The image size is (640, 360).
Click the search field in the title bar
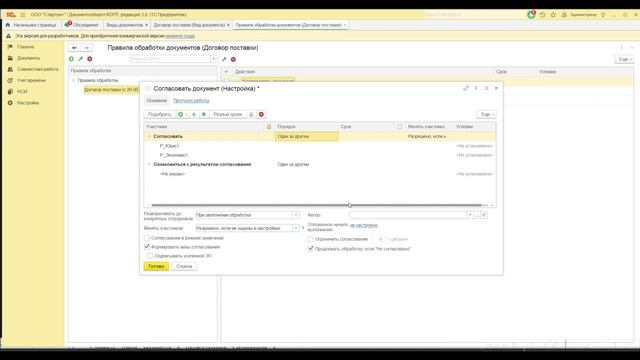point(473,15)
